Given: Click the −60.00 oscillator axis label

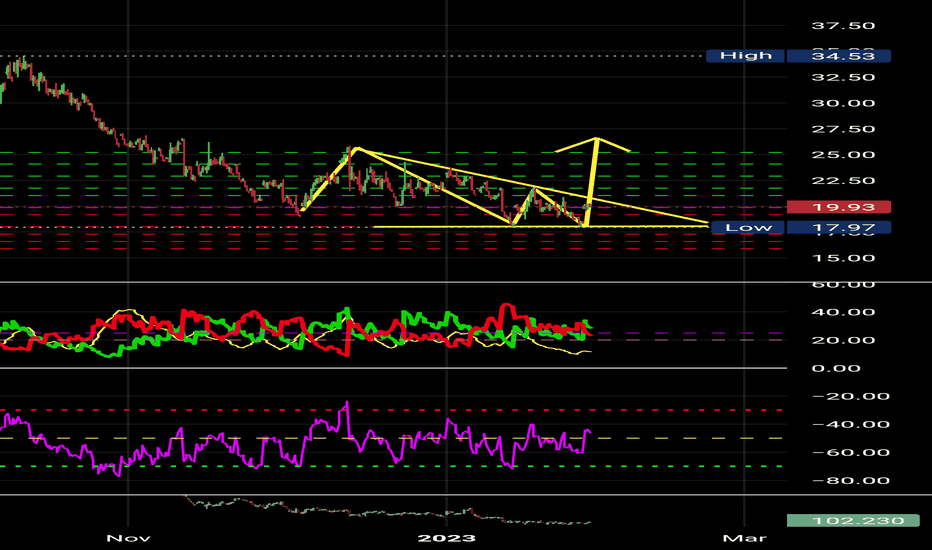Looking at the screenshot, I should coord(851,452).
